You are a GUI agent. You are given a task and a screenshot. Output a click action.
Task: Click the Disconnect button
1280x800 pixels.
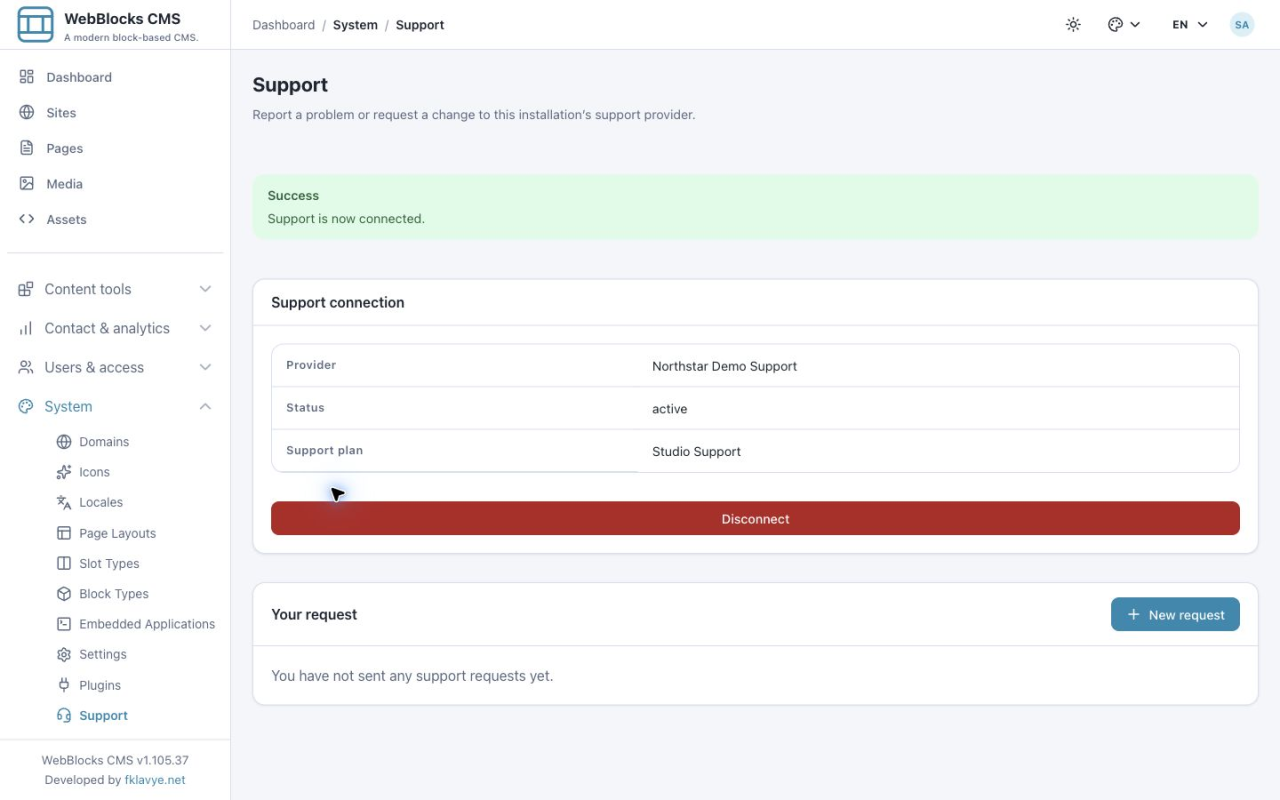tap(755, 518)
